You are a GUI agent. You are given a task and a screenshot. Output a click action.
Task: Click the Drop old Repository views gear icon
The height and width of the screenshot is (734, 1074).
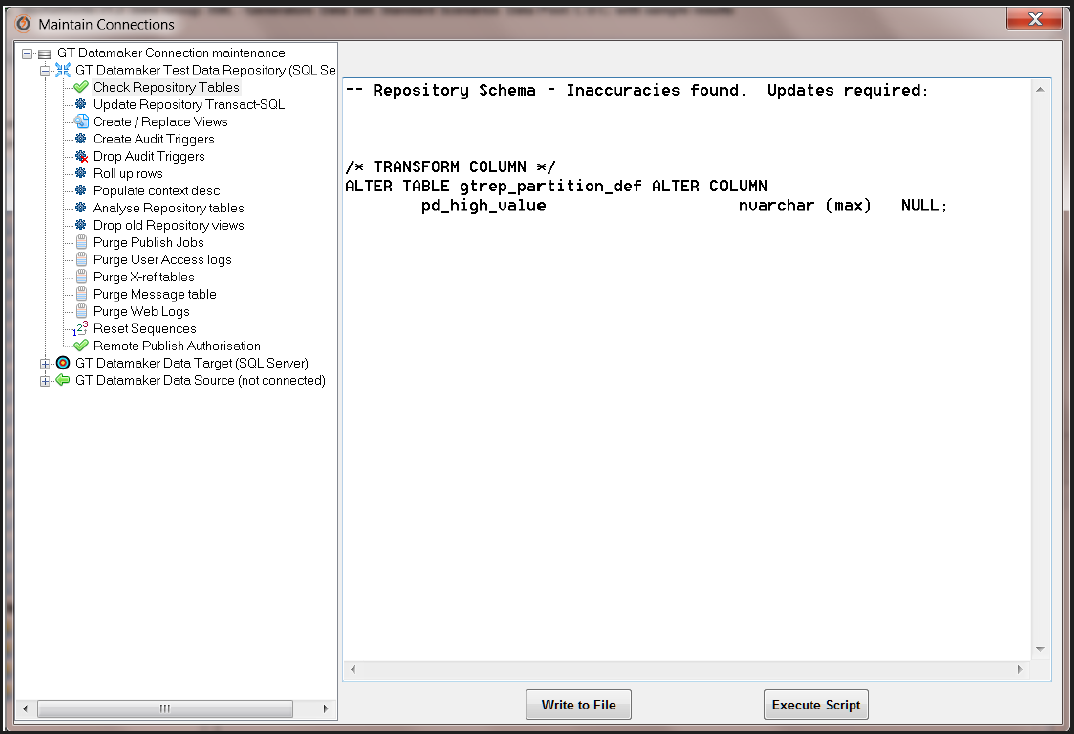tap(81, 225)
